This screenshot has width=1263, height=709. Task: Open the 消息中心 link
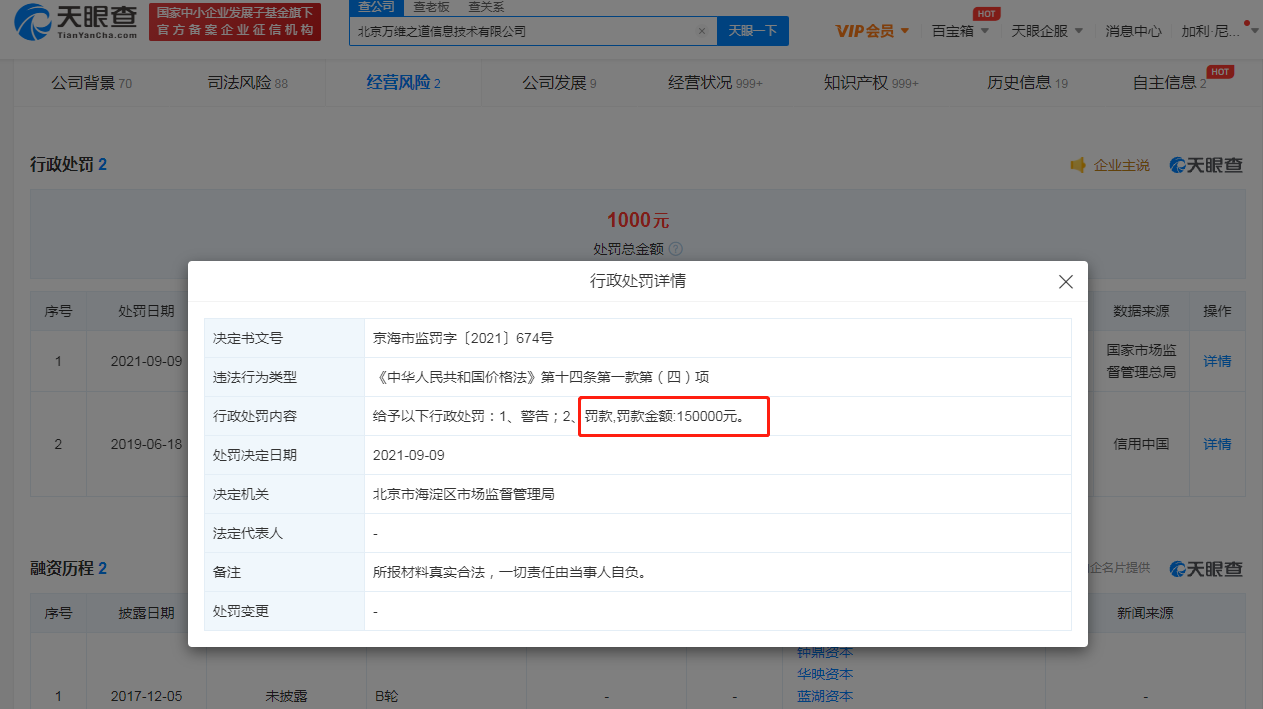click(x=1133, y=31)
